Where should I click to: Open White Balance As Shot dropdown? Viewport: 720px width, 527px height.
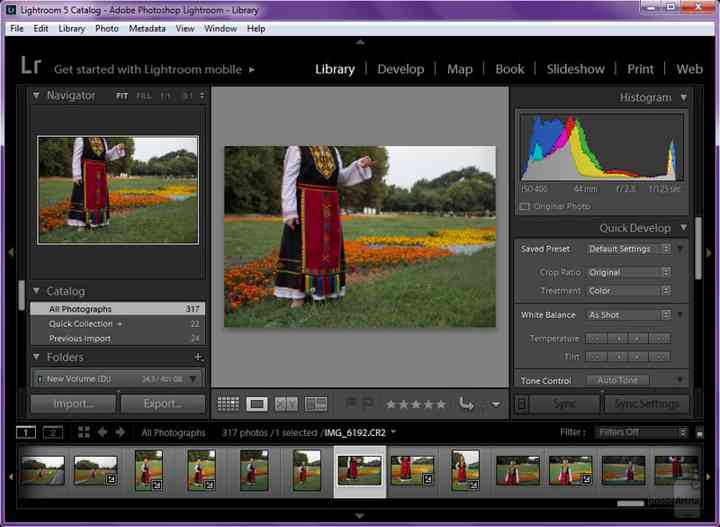[x=628, y=315]
